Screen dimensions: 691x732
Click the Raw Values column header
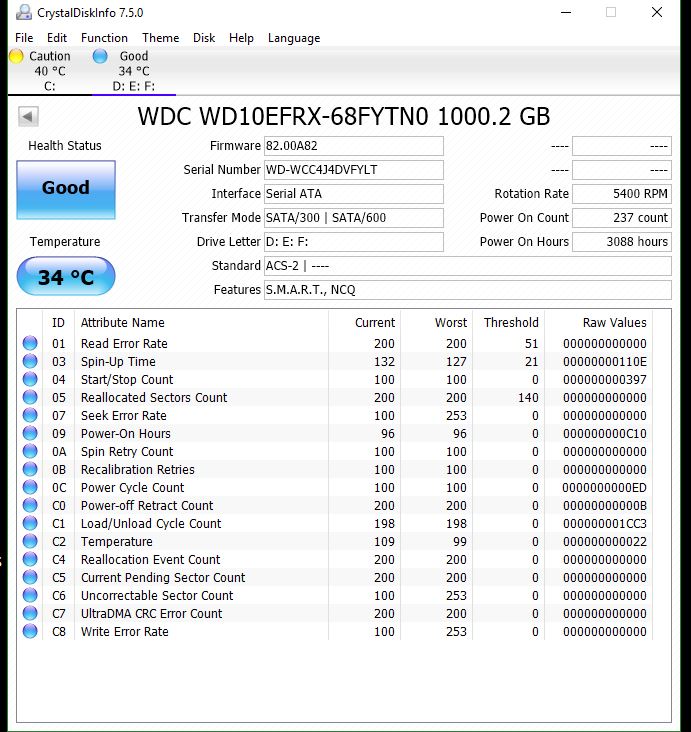click(599, 323)
